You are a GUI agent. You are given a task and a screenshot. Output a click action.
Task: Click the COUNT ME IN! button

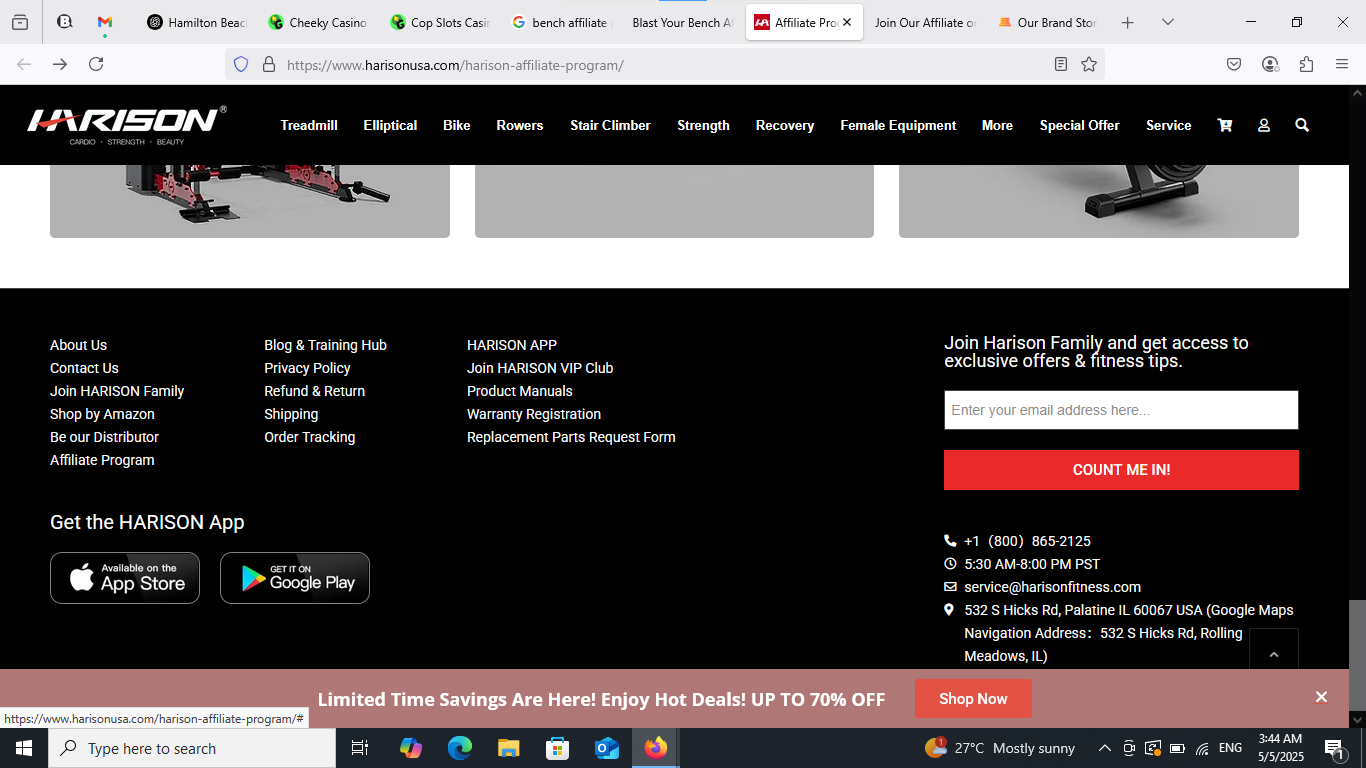(1121, 470)
